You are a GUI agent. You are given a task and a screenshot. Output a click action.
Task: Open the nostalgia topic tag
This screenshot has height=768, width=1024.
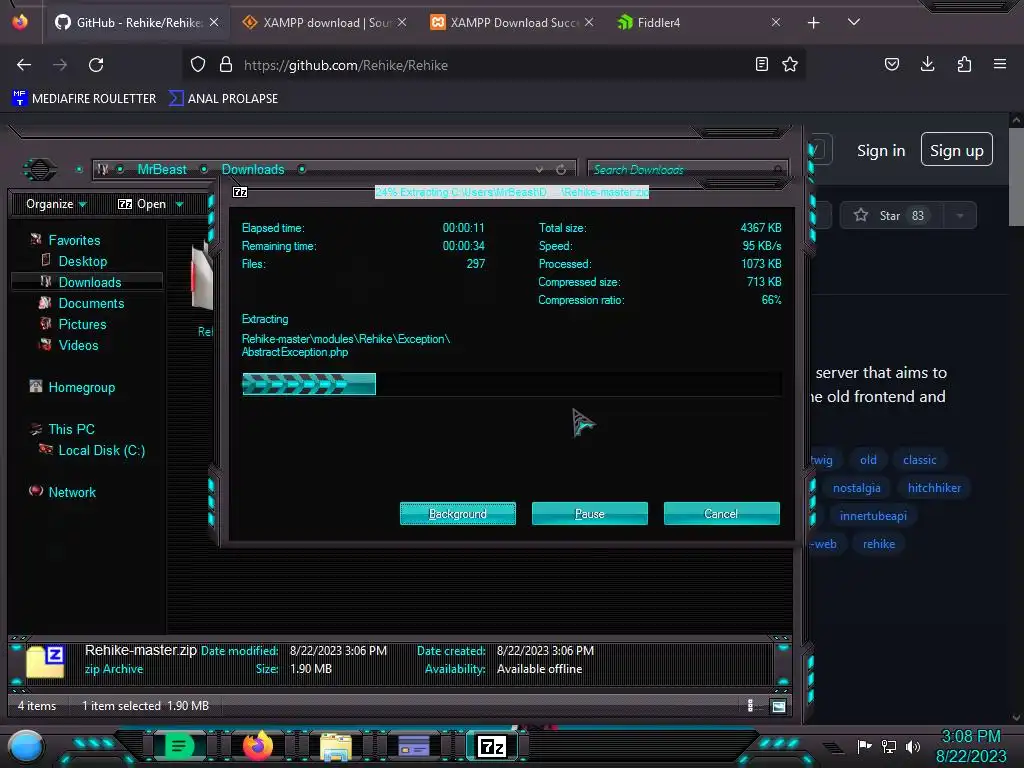(856, 488)
